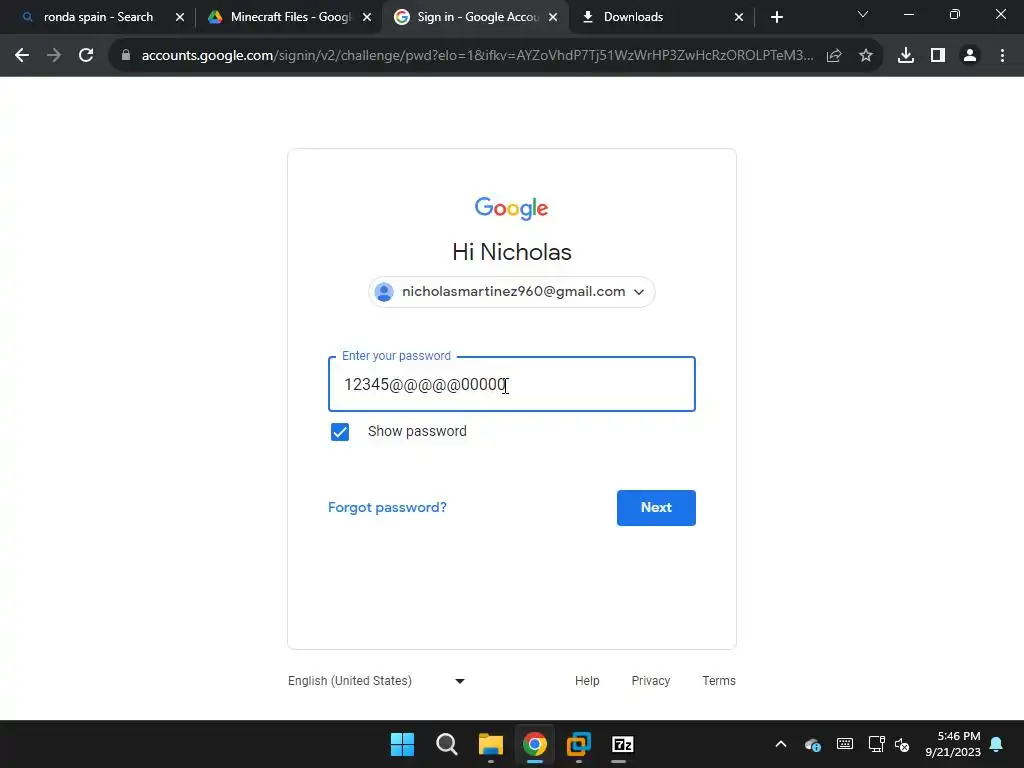Open Windows taskbar search
1024x768 pixels.
click(447, 744)
